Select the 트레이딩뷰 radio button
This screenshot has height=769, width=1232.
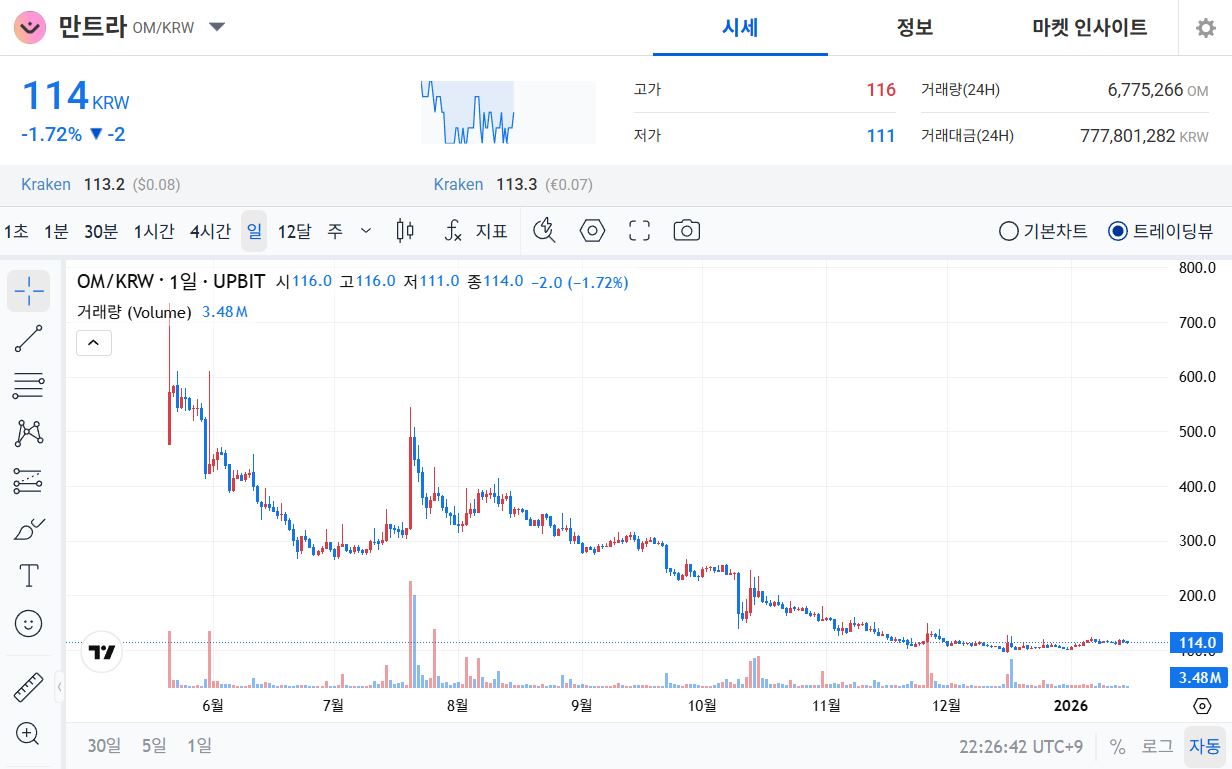1117,231
